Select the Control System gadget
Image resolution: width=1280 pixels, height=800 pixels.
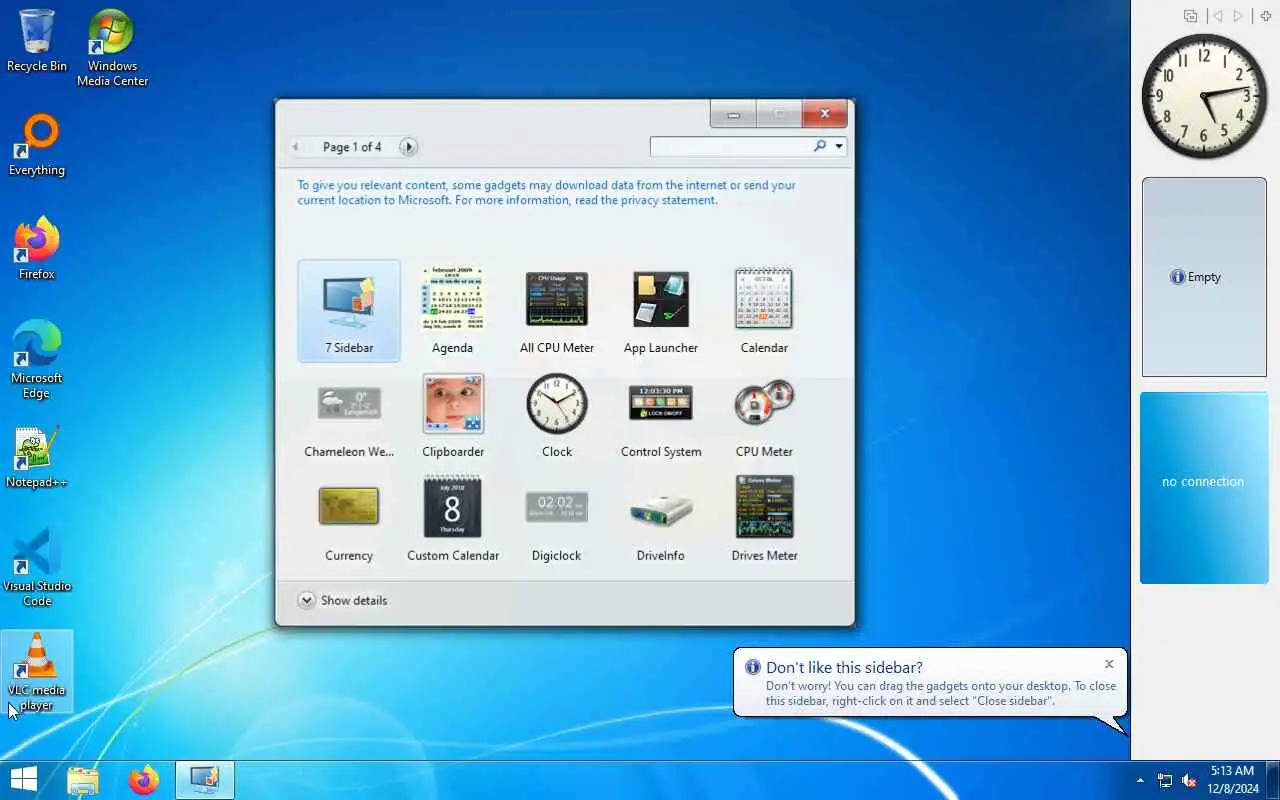661,415
